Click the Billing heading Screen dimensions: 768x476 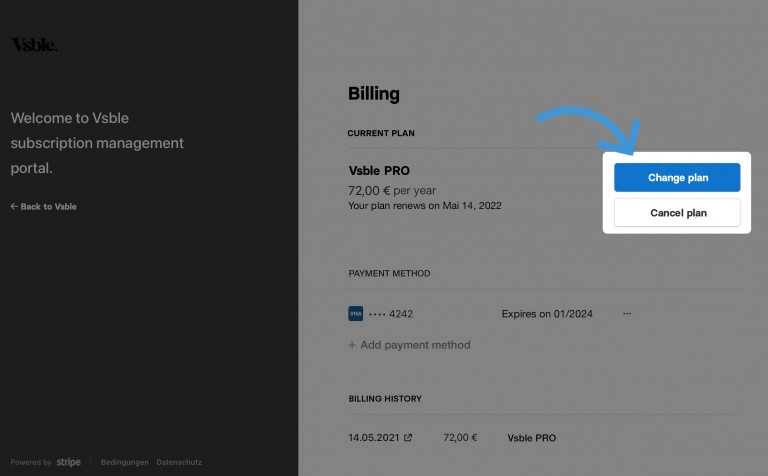coord(374,94)
